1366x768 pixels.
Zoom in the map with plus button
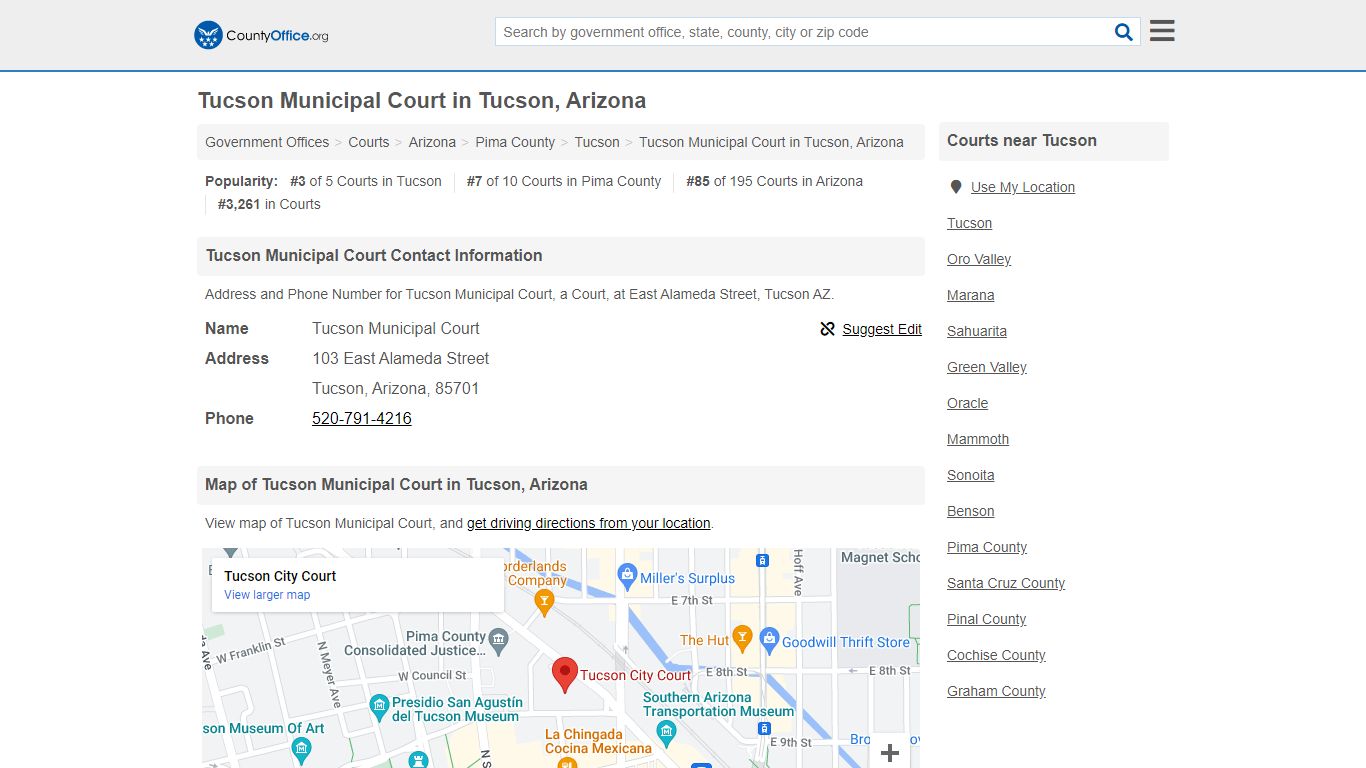coord(890,753)
